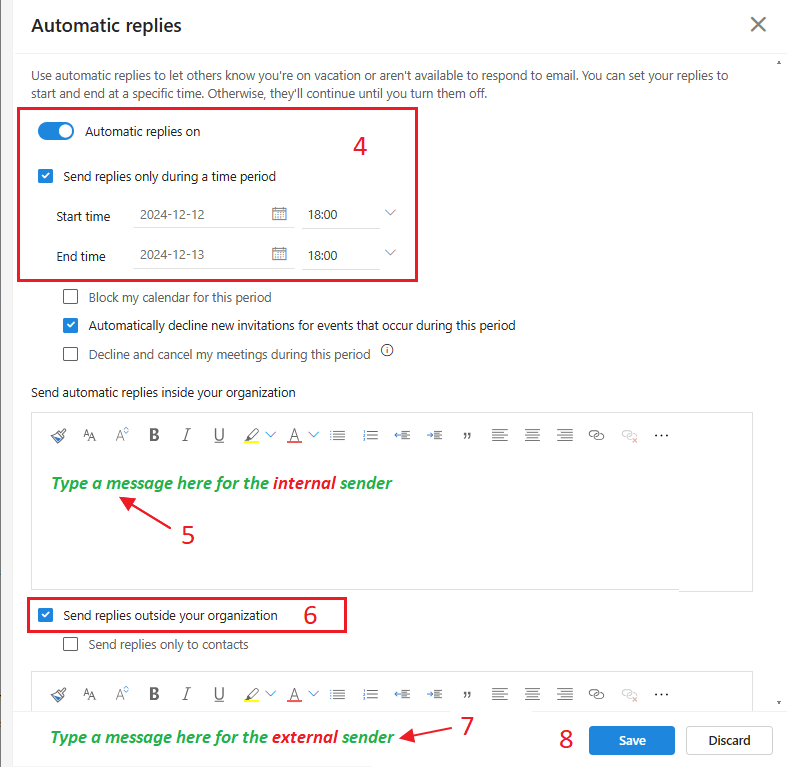Save the automatic reply settings
The height and width of the screenshot is (767, 787).
[632, 741]
